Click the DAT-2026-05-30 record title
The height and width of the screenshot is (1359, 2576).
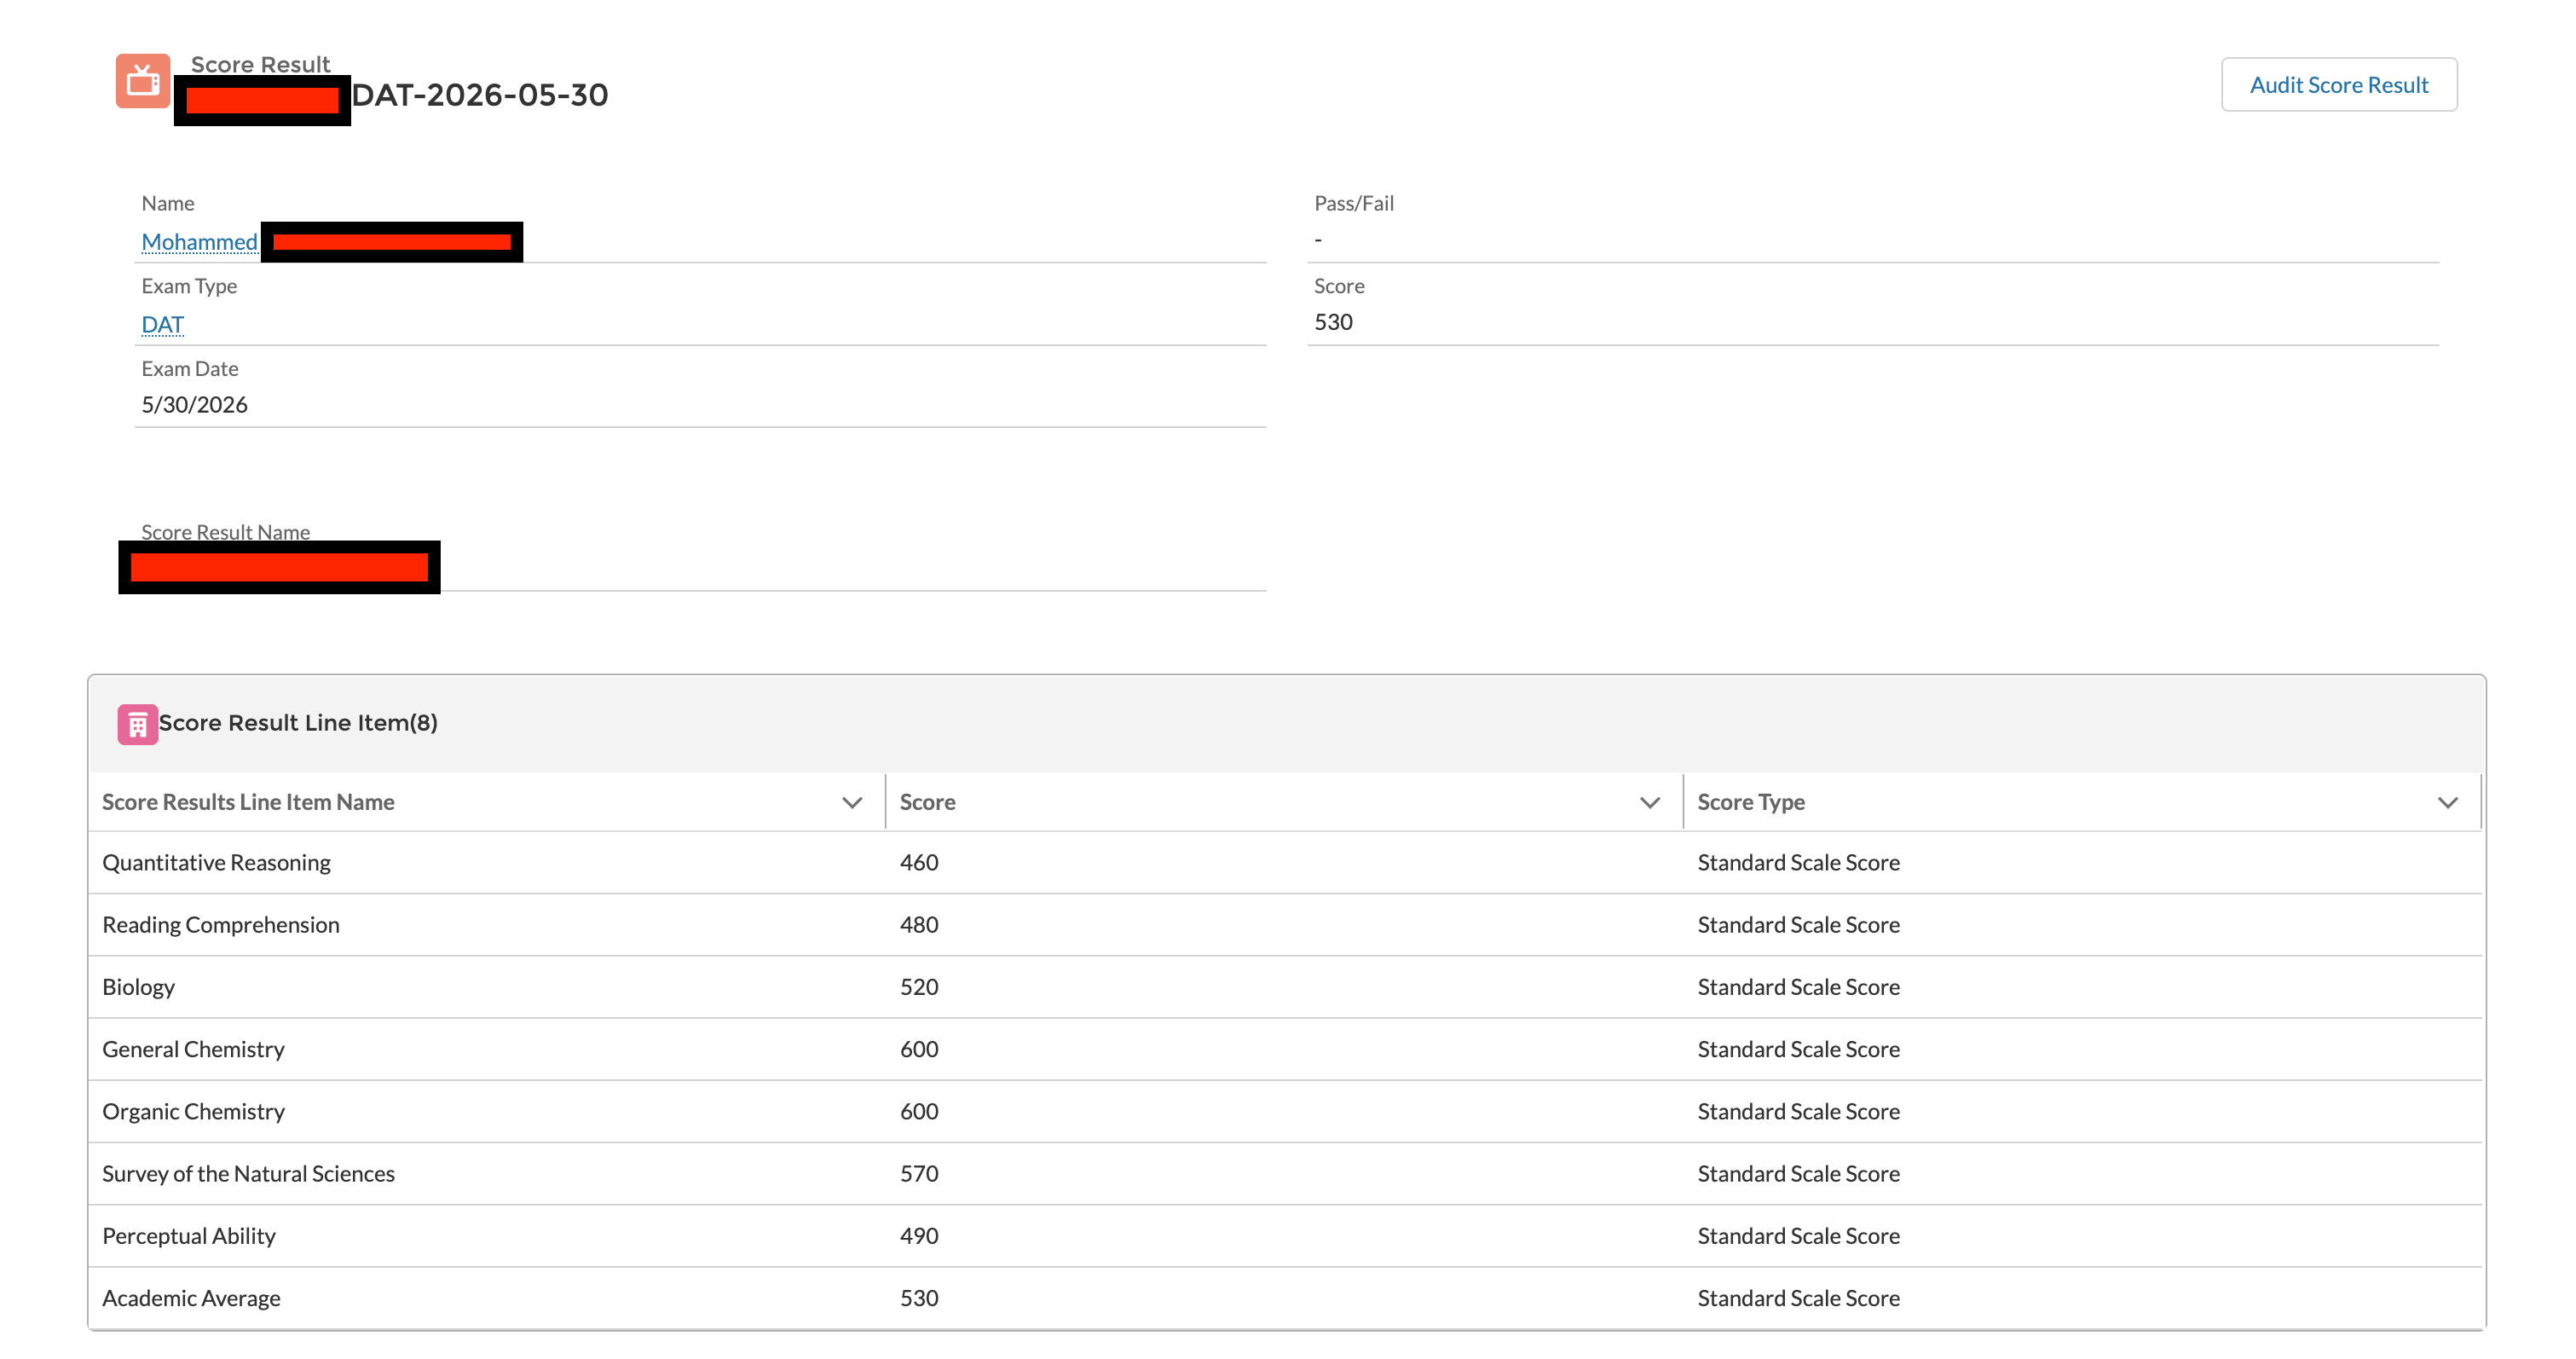(x=480, y=95)
